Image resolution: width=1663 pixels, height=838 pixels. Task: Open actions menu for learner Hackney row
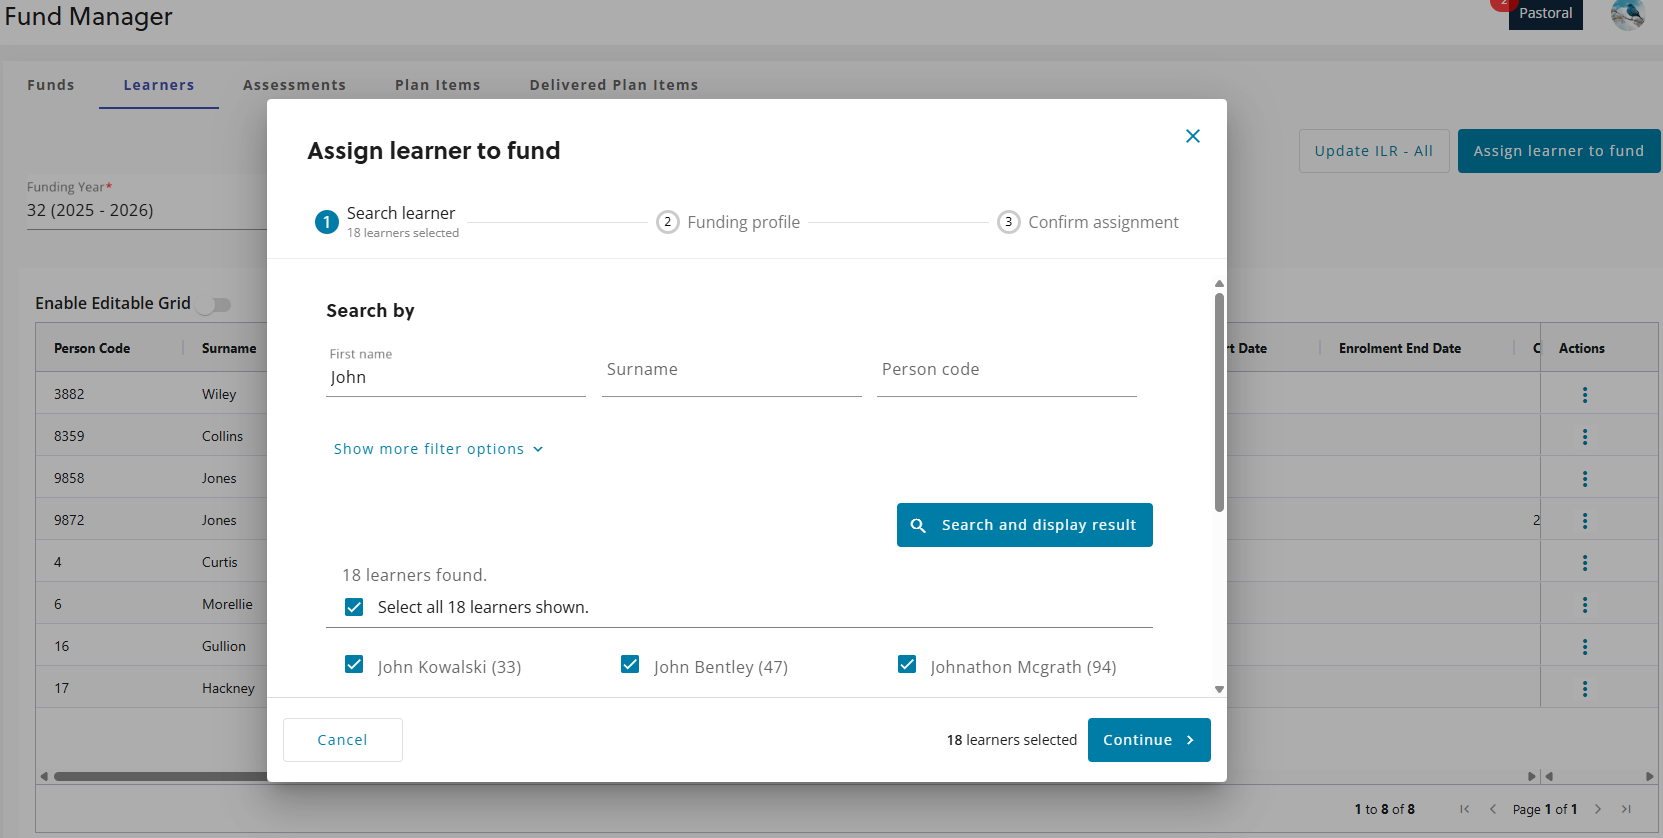[x=1584, y=689]
